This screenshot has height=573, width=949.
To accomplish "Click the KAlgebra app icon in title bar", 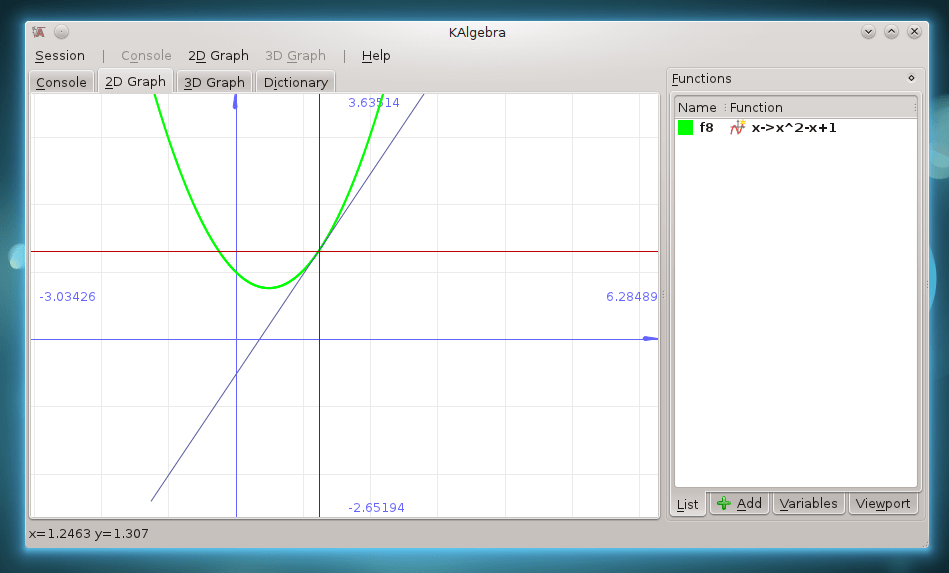I will click(x=39, y=32).
